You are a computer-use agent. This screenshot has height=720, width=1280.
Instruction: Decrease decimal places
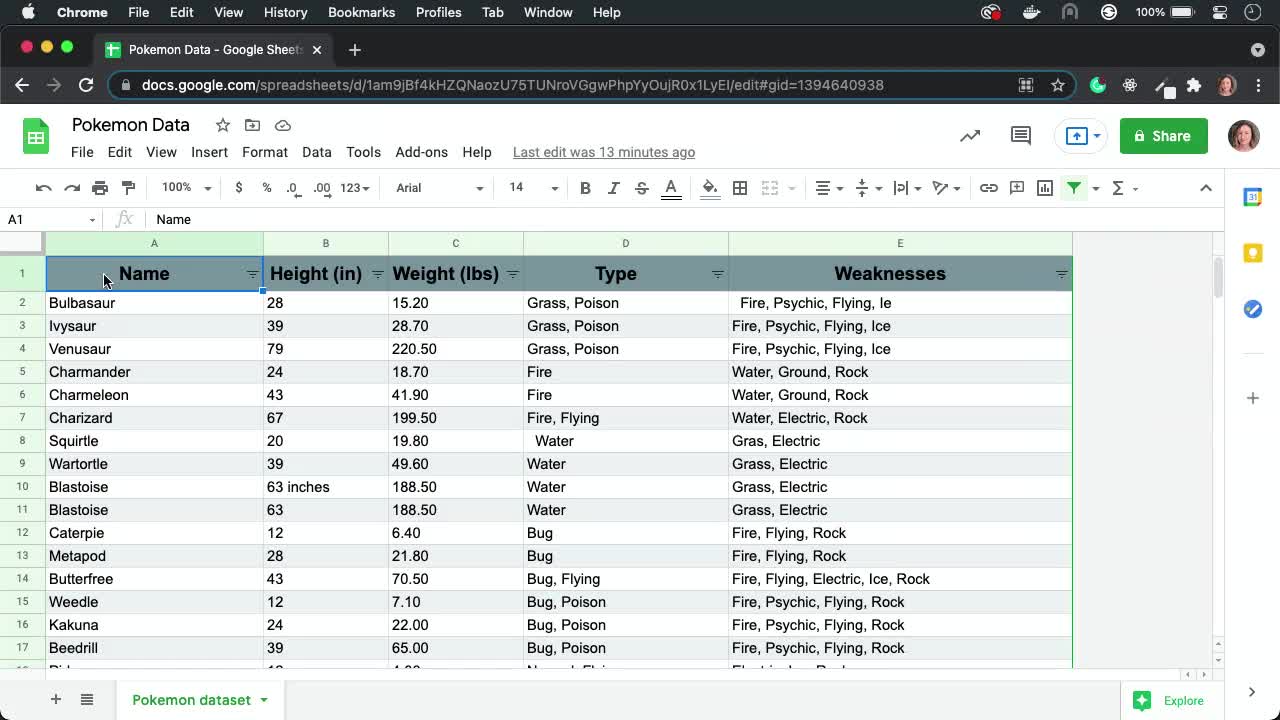pos(292,188)
